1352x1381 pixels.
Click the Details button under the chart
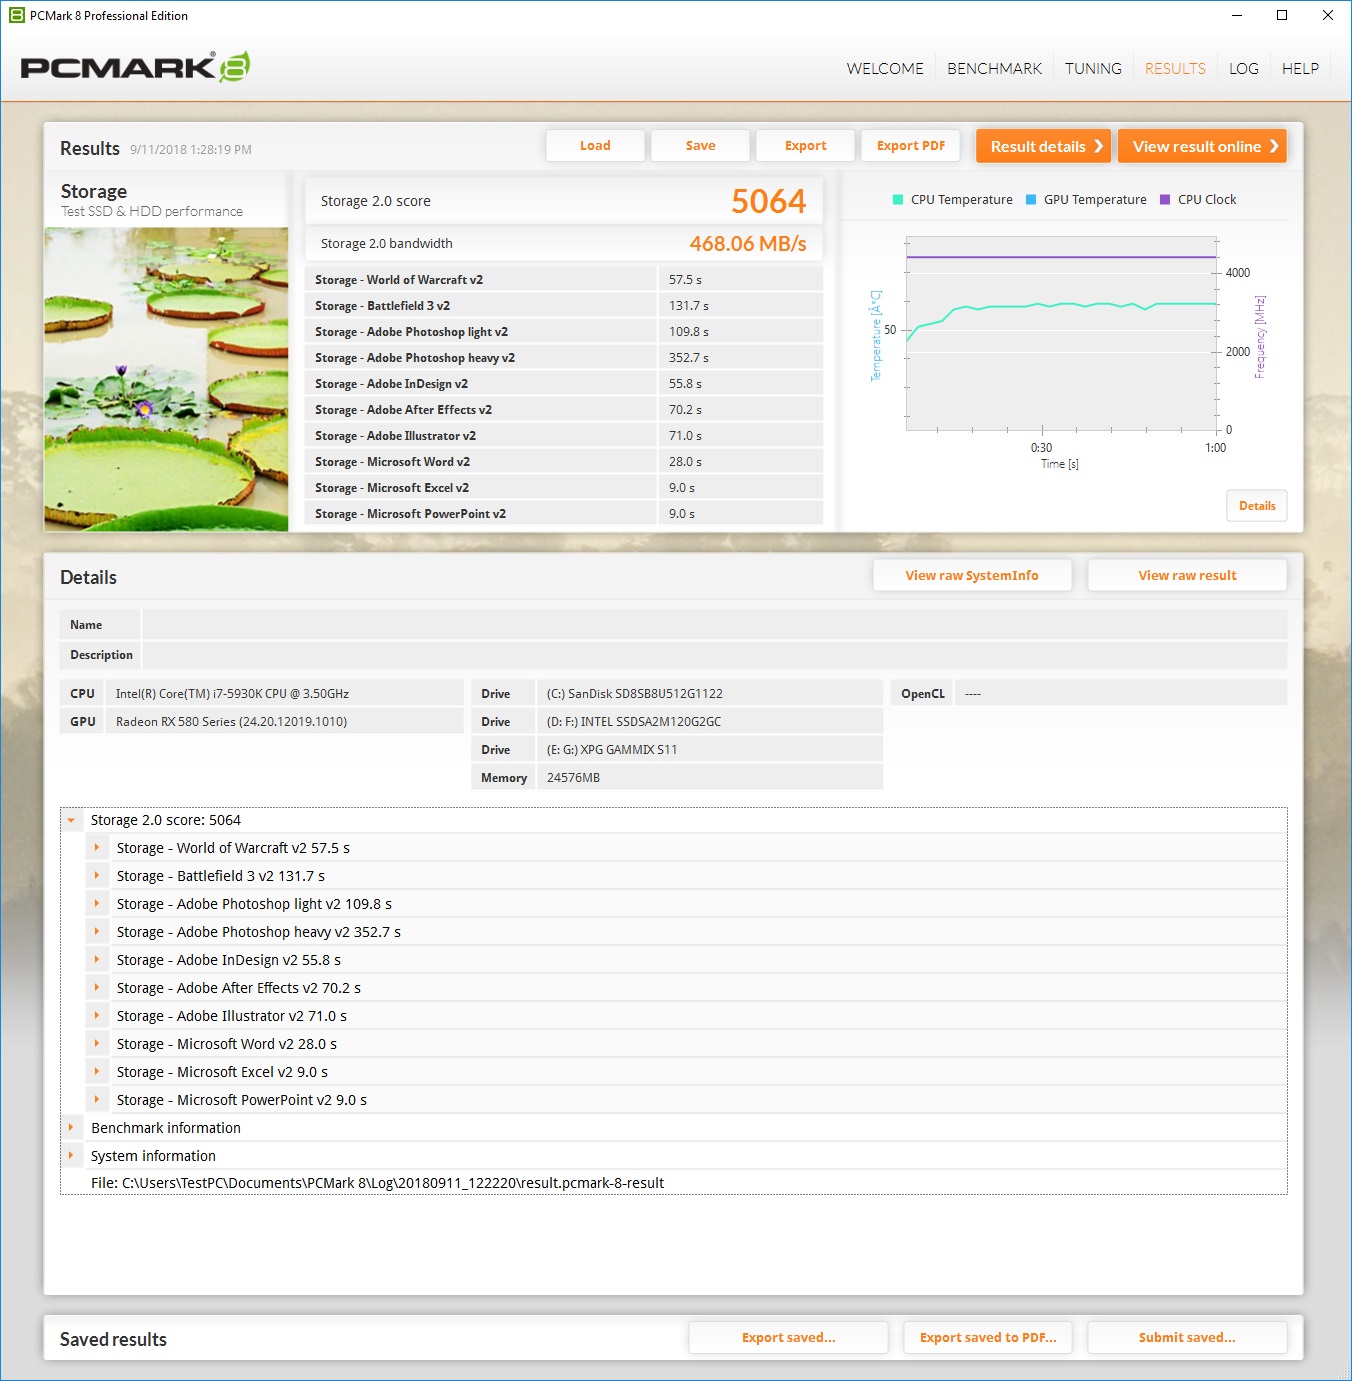1257,506
